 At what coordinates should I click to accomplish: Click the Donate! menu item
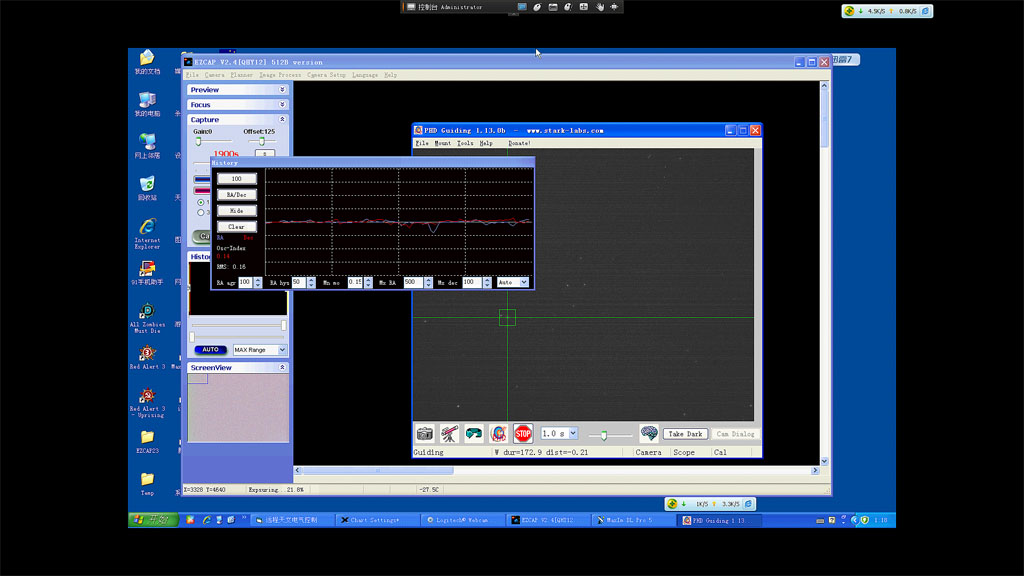(519, 143)
